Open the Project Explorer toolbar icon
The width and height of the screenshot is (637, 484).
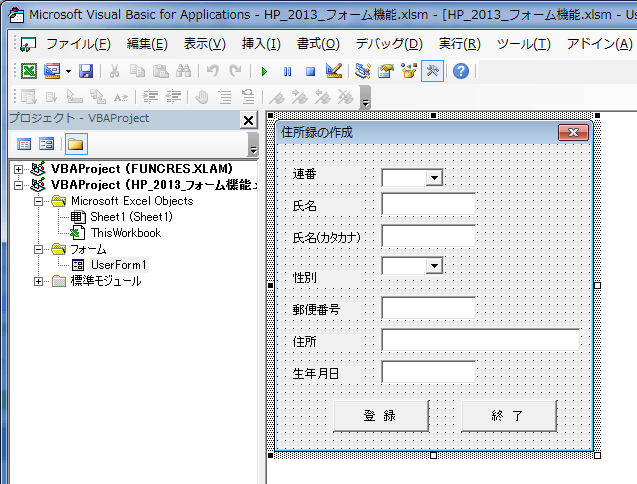click(x=362, y=72)
